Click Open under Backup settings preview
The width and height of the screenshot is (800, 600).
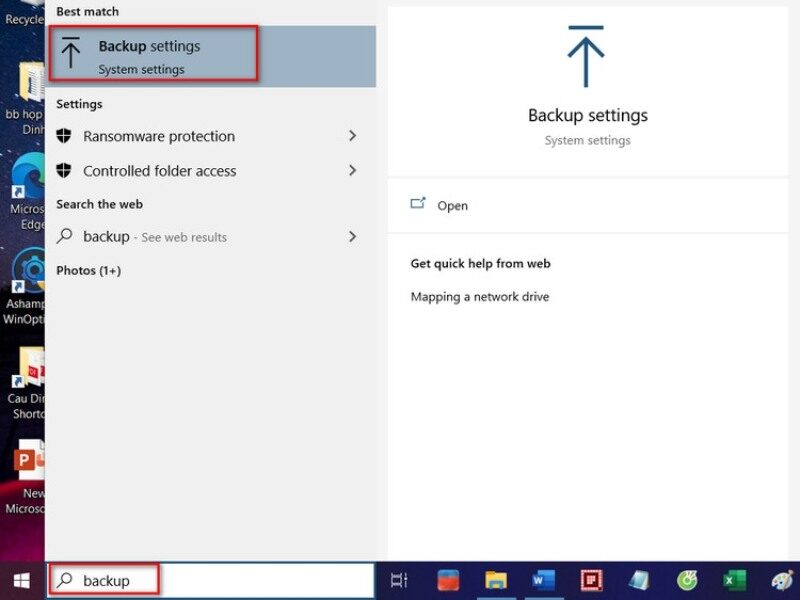coord(452,205)
